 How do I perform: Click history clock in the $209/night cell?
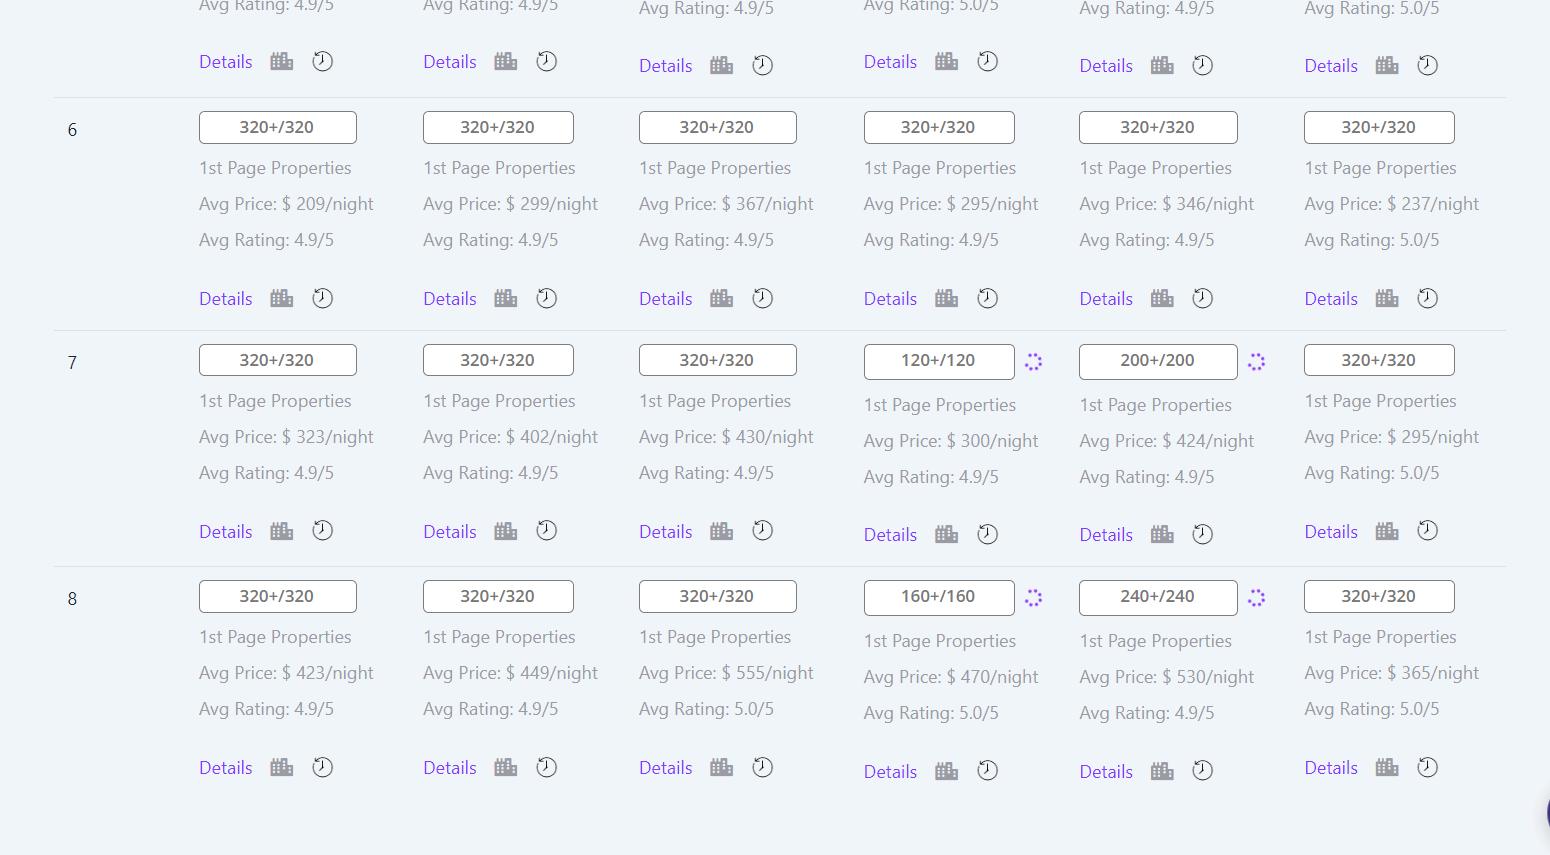(322, 298)
